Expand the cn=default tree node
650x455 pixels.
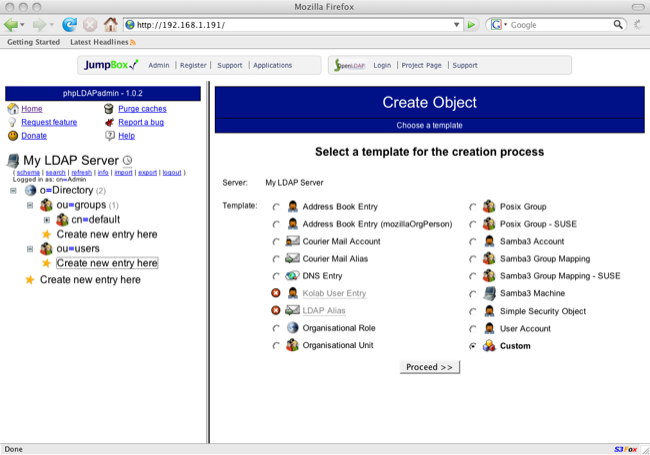pos(46,220)
